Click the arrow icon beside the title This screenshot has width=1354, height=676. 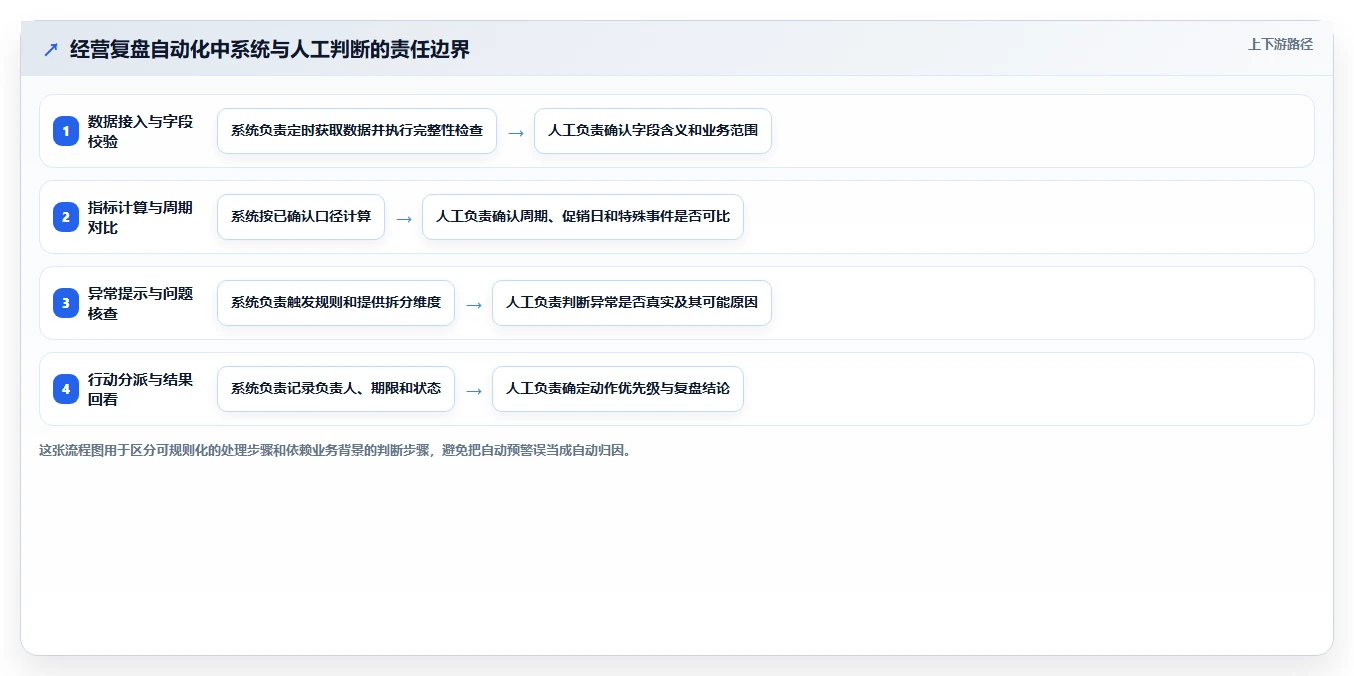[x=51, y=49]
